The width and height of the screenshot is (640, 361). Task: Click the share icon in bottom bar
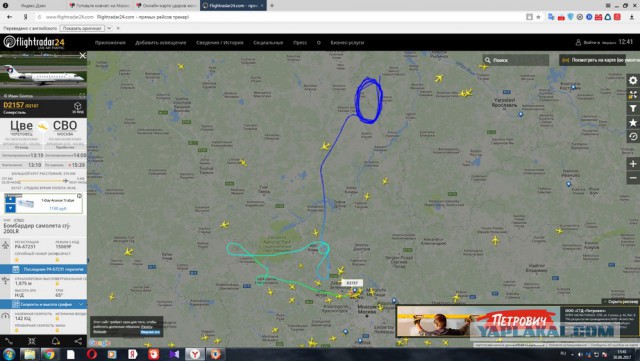pos(78,341)
